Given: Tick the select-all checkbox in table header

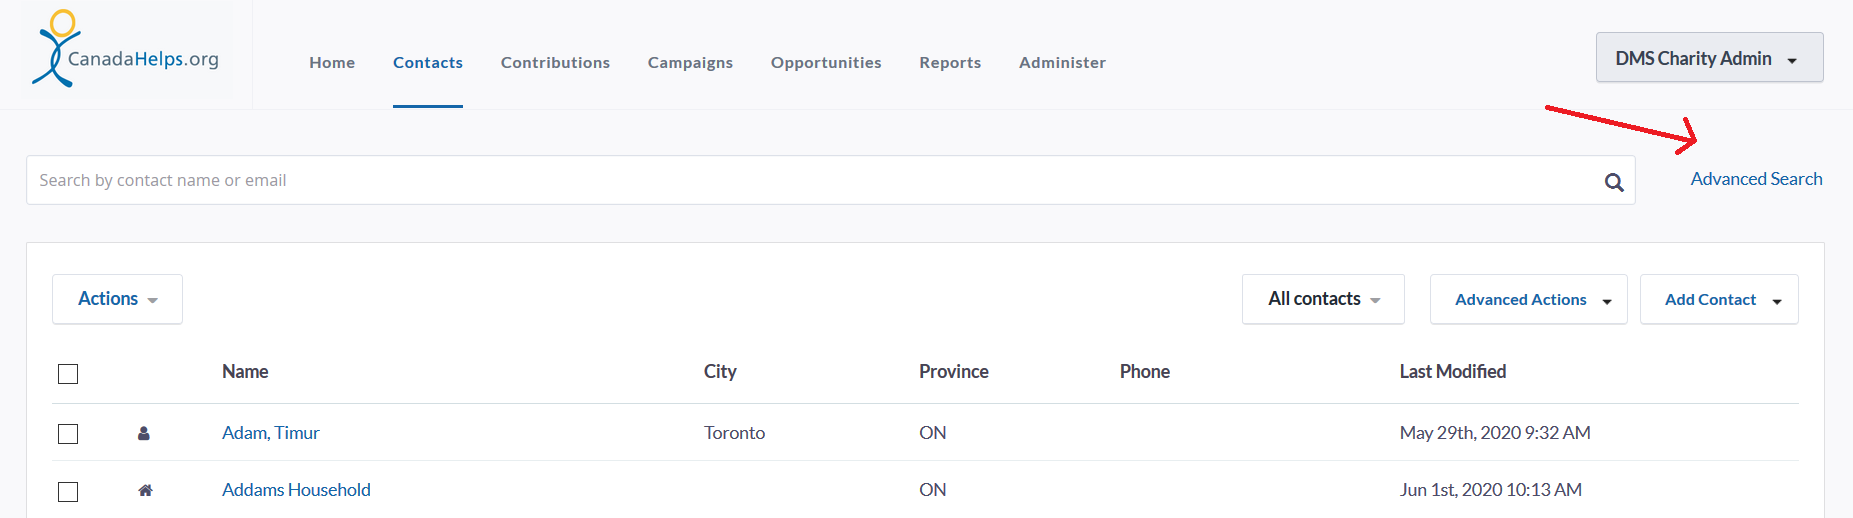Looking at the screenshot, I should pos(68,374).
